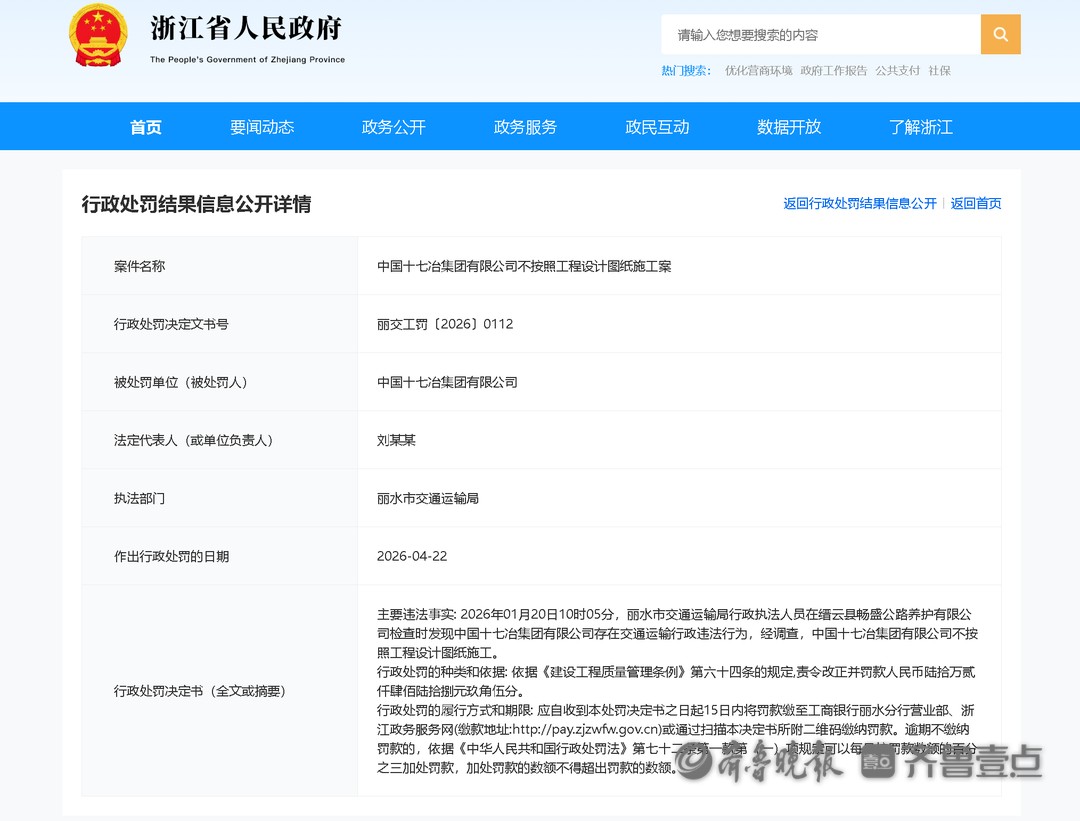The width and height of the screenshot is (1080, 821).
Task: Click the 齐鲁壹点 watermark logo
Action: pyautogui.click(x=951, y=763)
